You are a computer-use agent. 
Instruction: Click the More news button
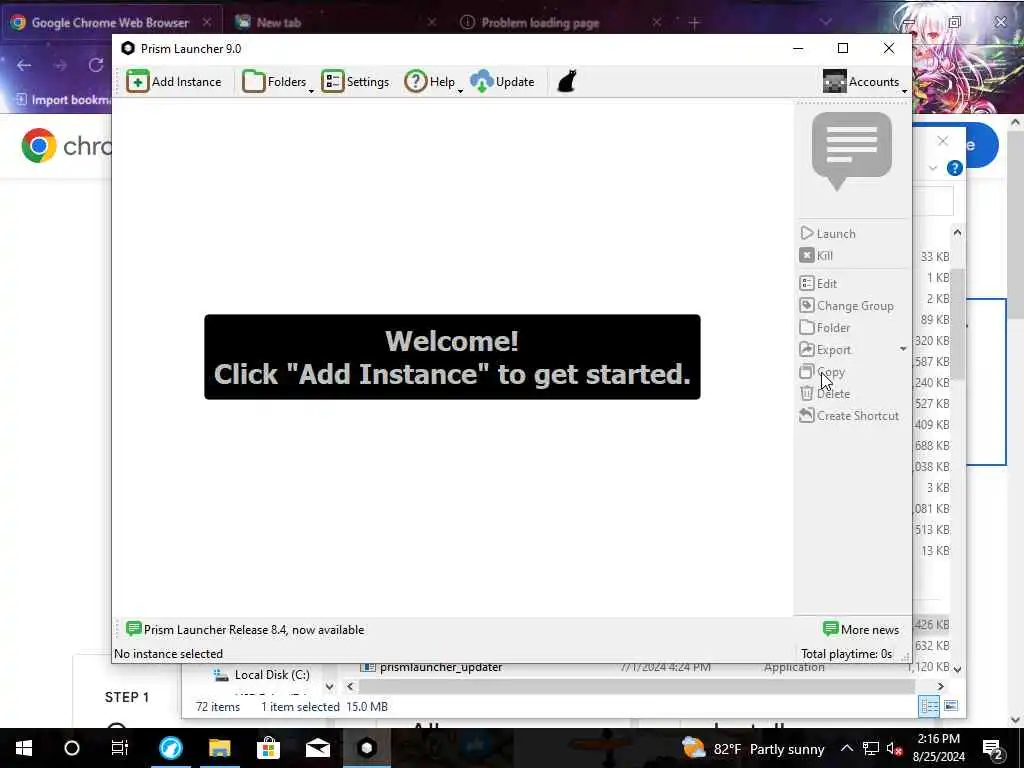[861, 630]
